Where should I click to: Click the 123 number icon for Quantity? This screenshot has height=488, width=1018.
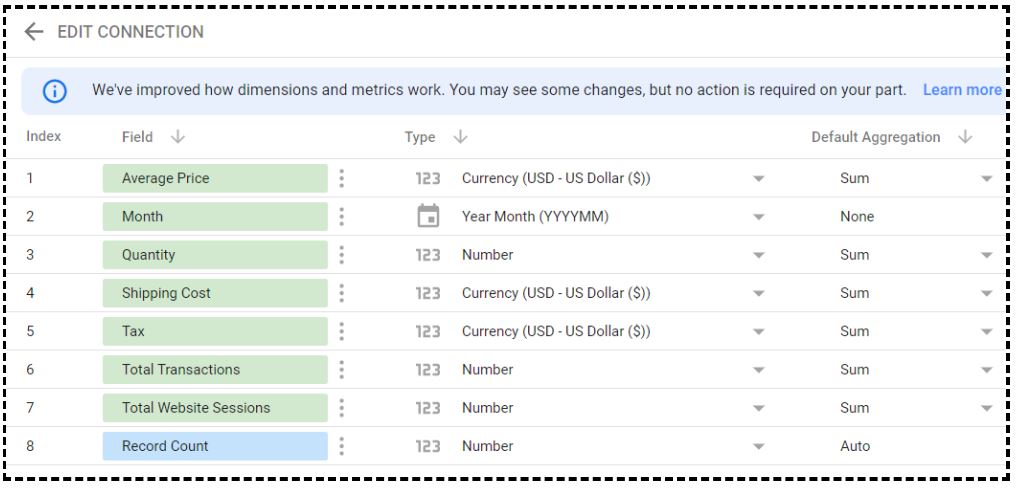click(x=428, y=255)
